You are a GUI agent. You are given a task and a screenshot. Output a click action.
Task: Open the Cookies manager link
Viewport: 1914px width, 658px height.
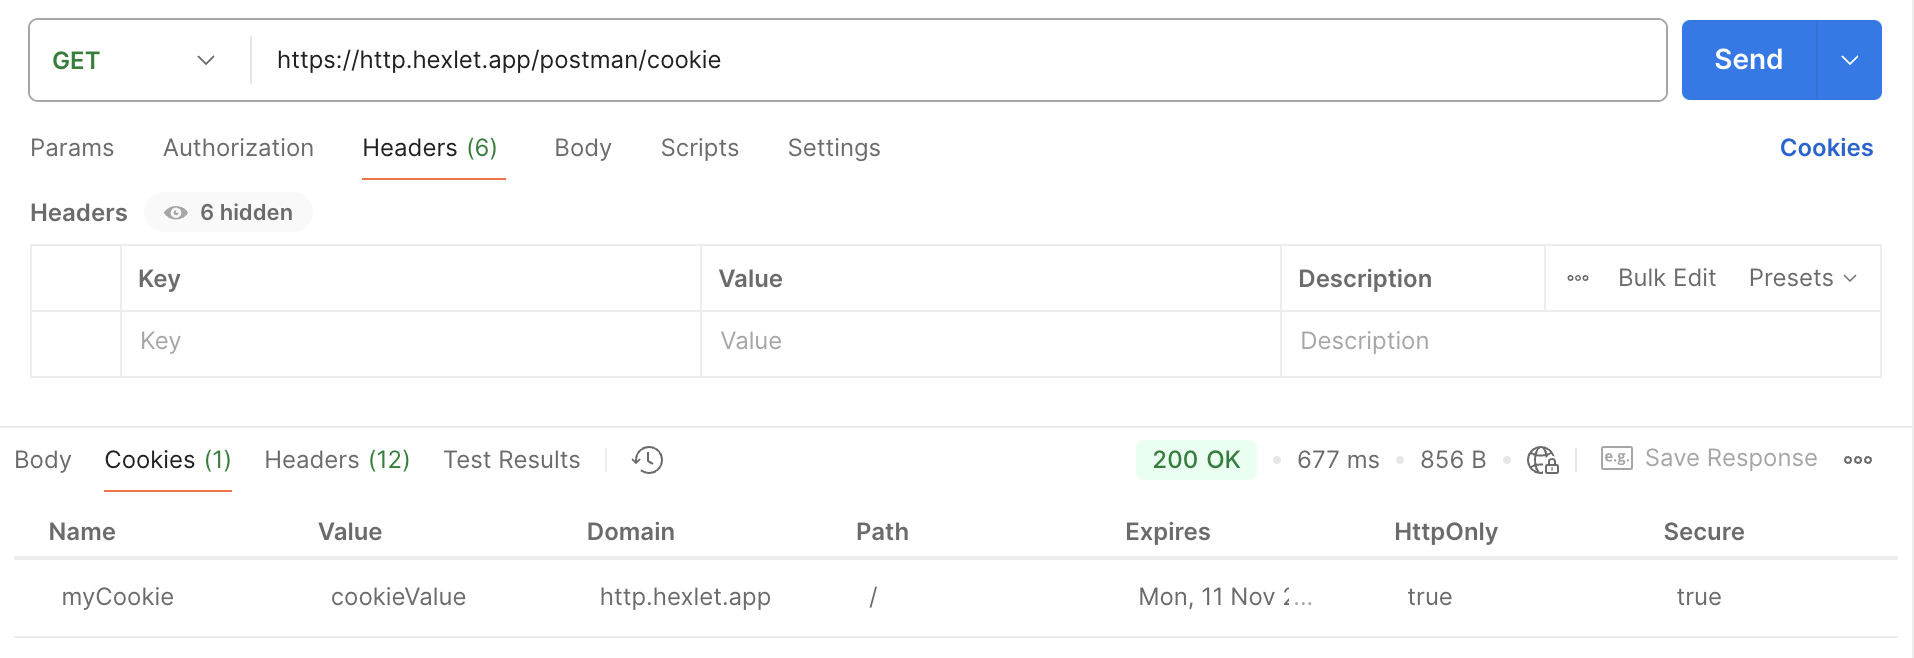click(1826, 148)
